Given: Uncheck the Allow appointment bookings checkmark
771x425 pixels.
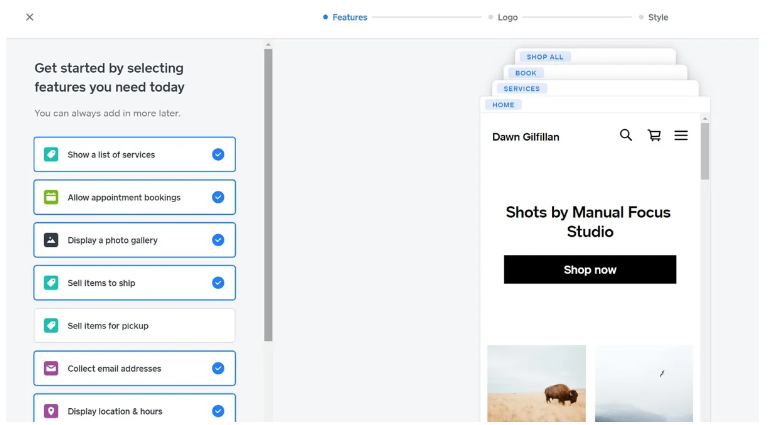Looking at the screenshot, I should point(218,197).
